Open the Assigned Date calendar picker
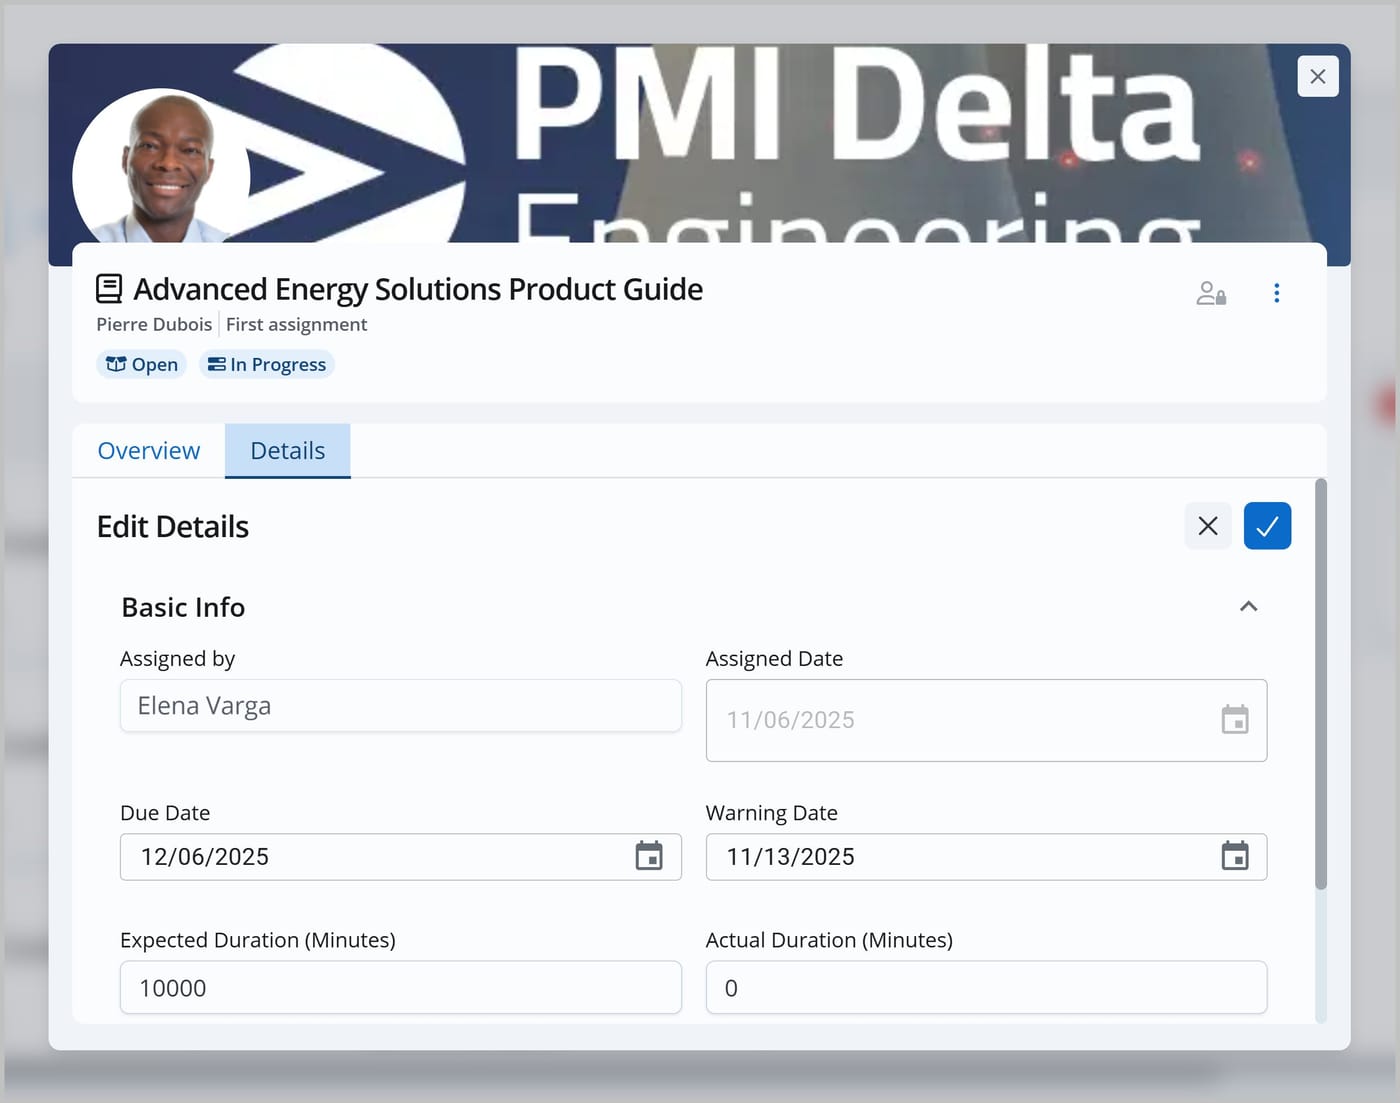 [x=1235, y=720]
